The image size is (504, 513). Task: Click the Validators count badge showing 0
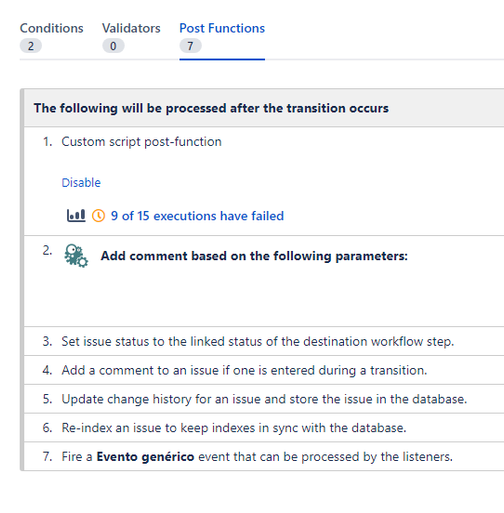click(x=113, y=46)
